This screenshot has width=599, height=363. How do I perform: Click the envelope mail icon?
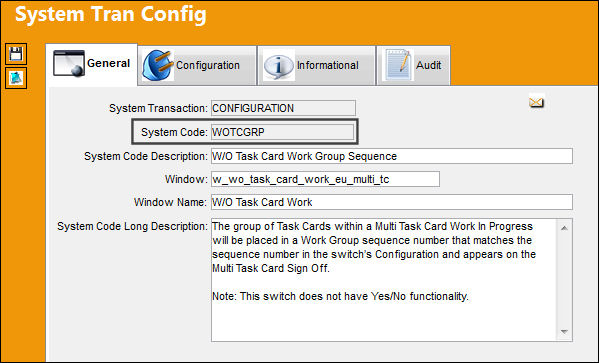coord(536,102)
